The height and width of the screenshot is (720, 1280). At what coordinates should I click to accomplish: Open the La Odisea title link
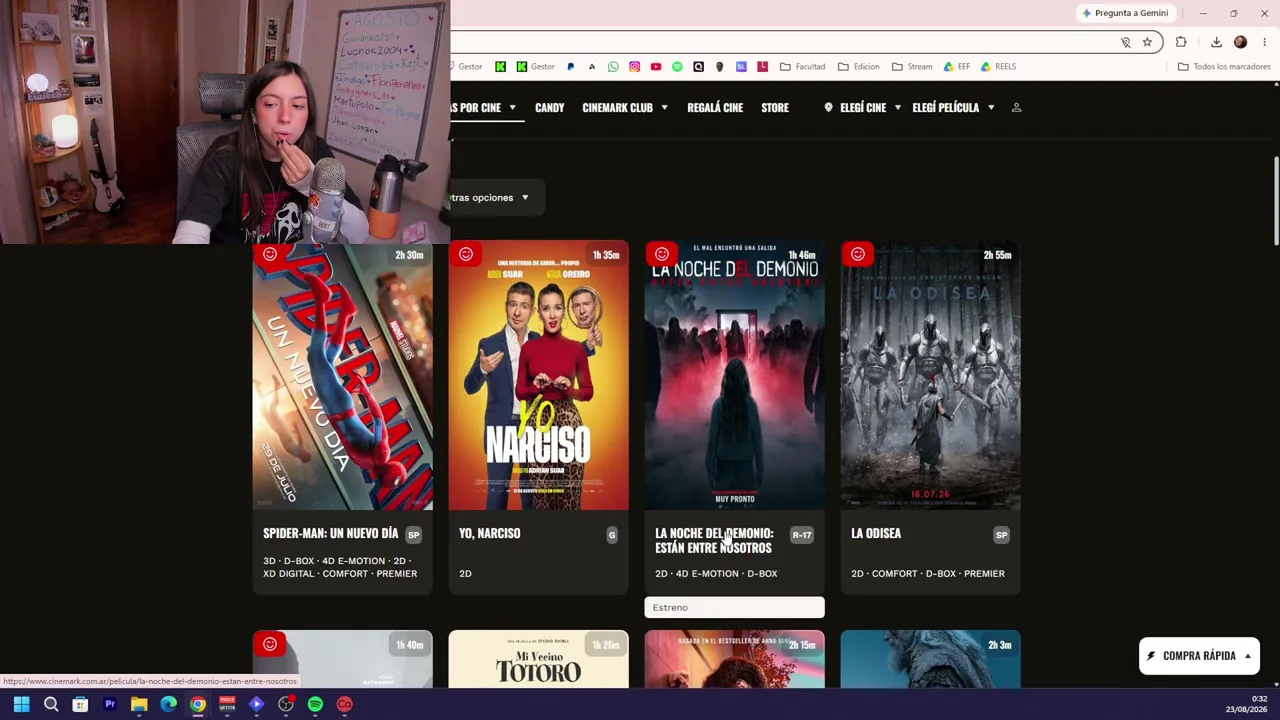click(x=876, y=534)
